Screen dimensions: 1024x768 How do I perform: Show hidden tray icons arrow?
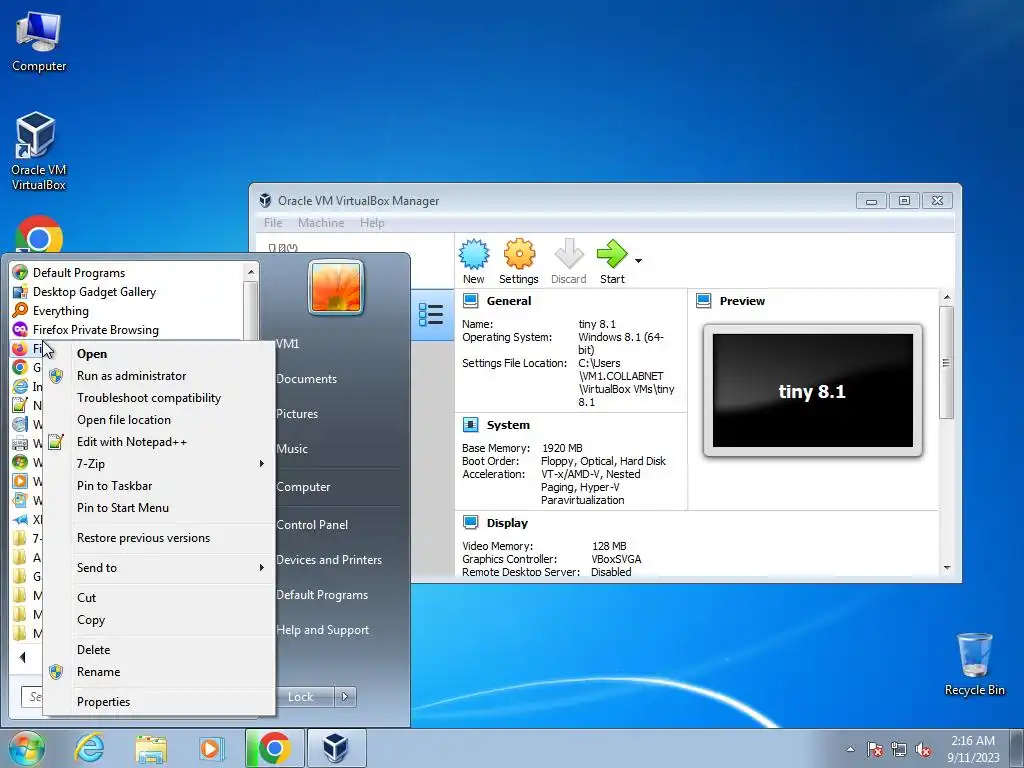[850, 749]
